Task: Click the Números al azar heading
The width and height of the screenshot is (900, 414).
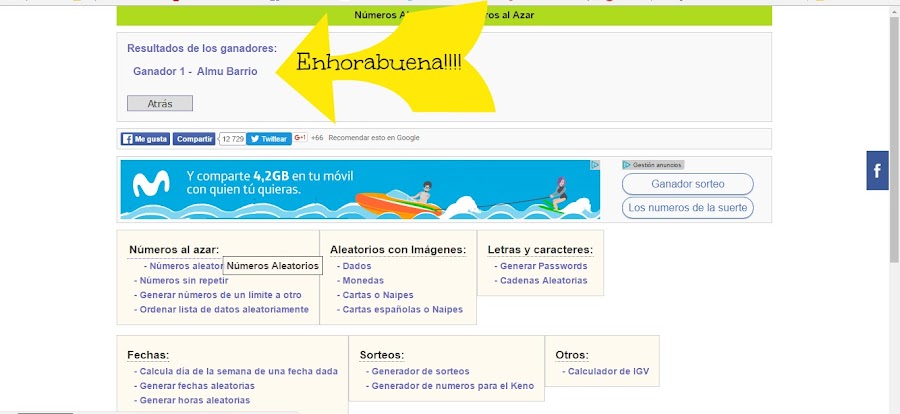Action: pyautogui.click(x=174, y=250)
